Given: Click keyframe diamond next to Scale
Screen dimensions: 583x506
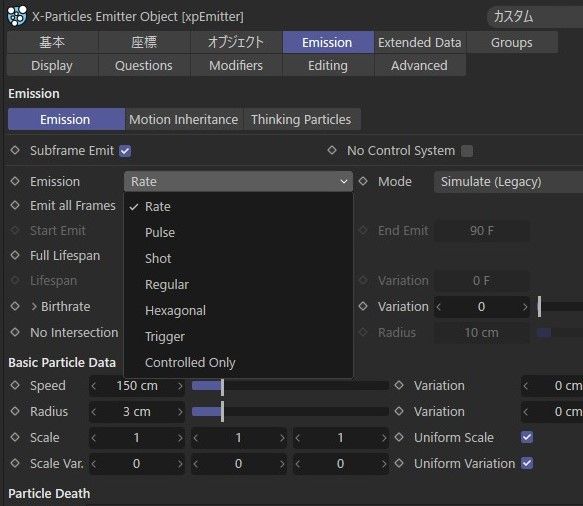Looking at the screenshot, I should click(15, 437).
